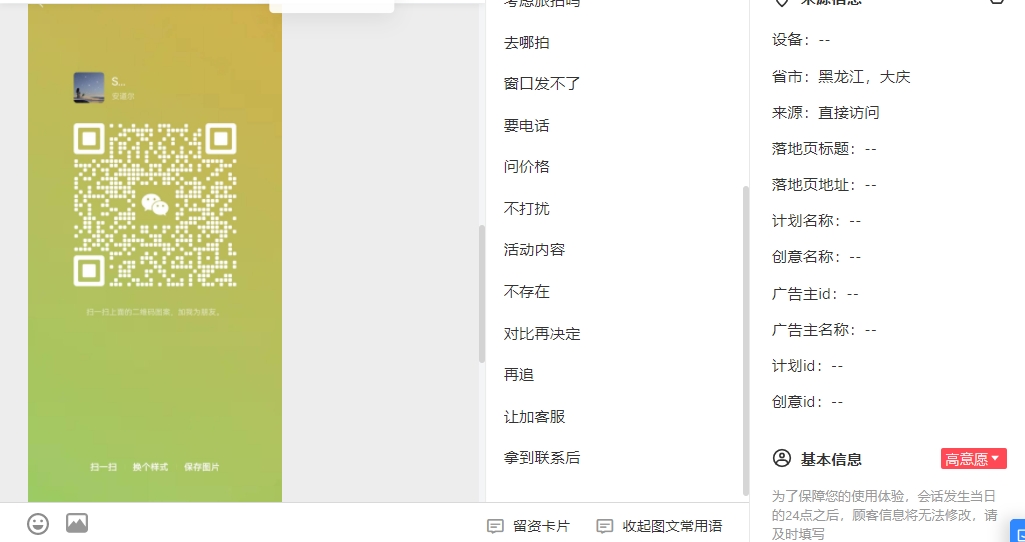Click the WeChat QR code image

pyautogui.click(x=155, y=205)
